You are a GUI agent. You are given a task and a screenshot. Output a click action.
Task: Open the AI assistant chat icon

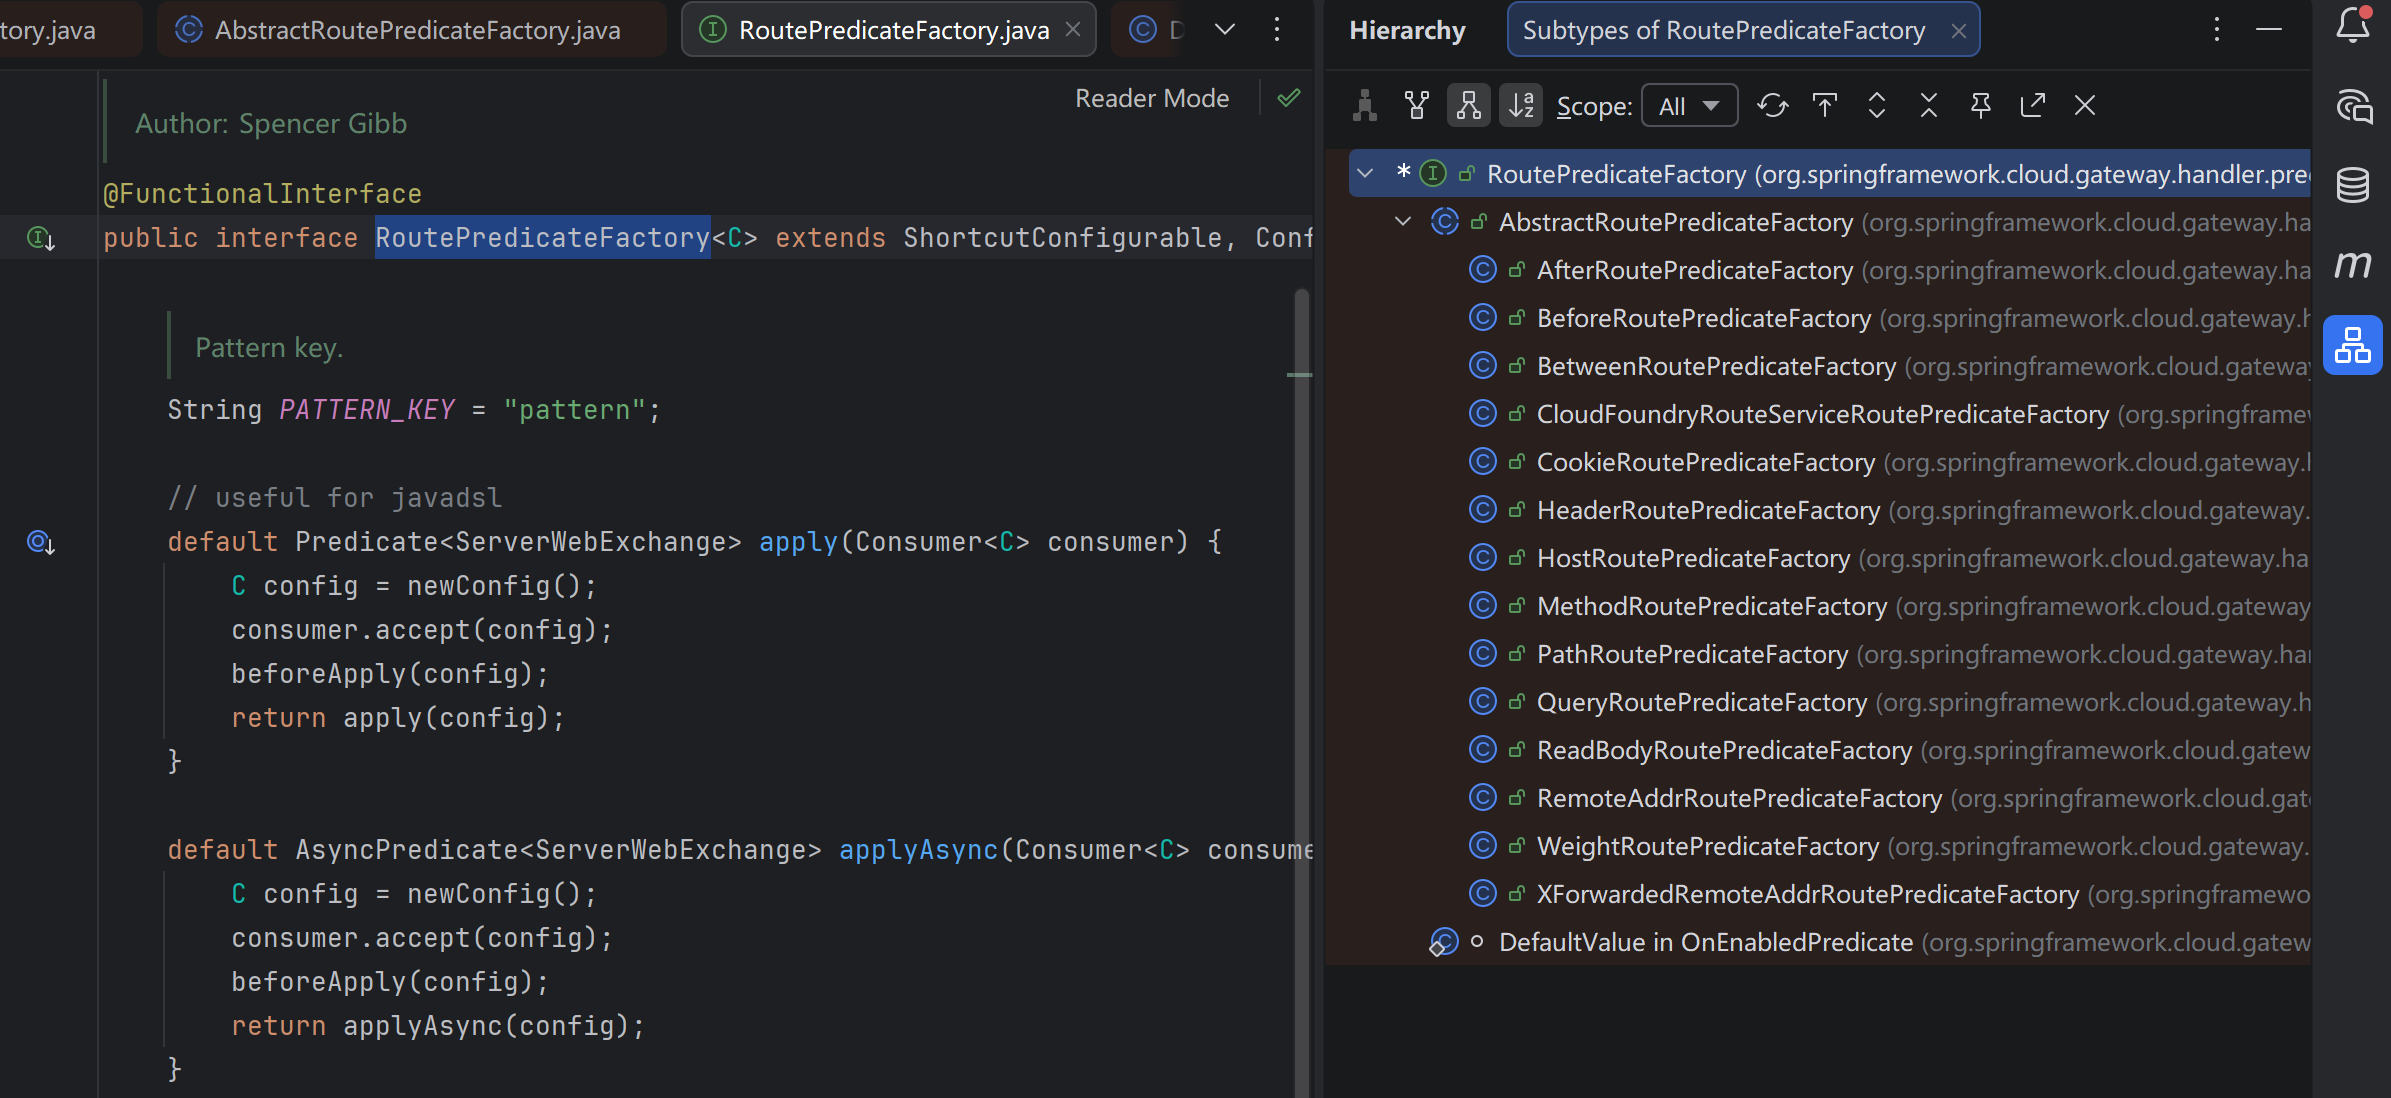click(2352, 106)
